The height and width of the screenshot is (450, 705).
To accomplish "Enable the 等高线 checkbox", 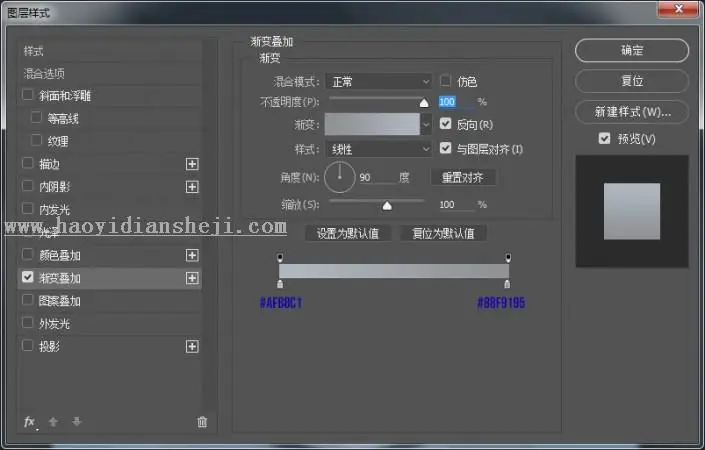I will click(36, 117).
